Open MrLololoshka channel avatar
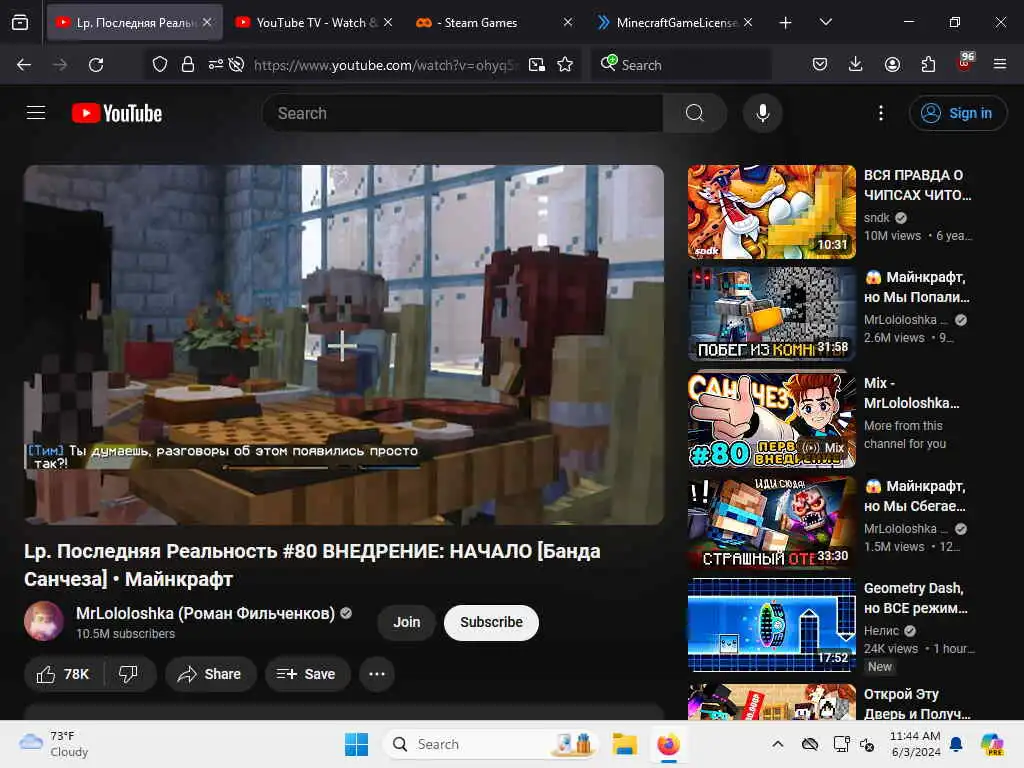The image size is (1024, 768). click(x=44, y=620)
